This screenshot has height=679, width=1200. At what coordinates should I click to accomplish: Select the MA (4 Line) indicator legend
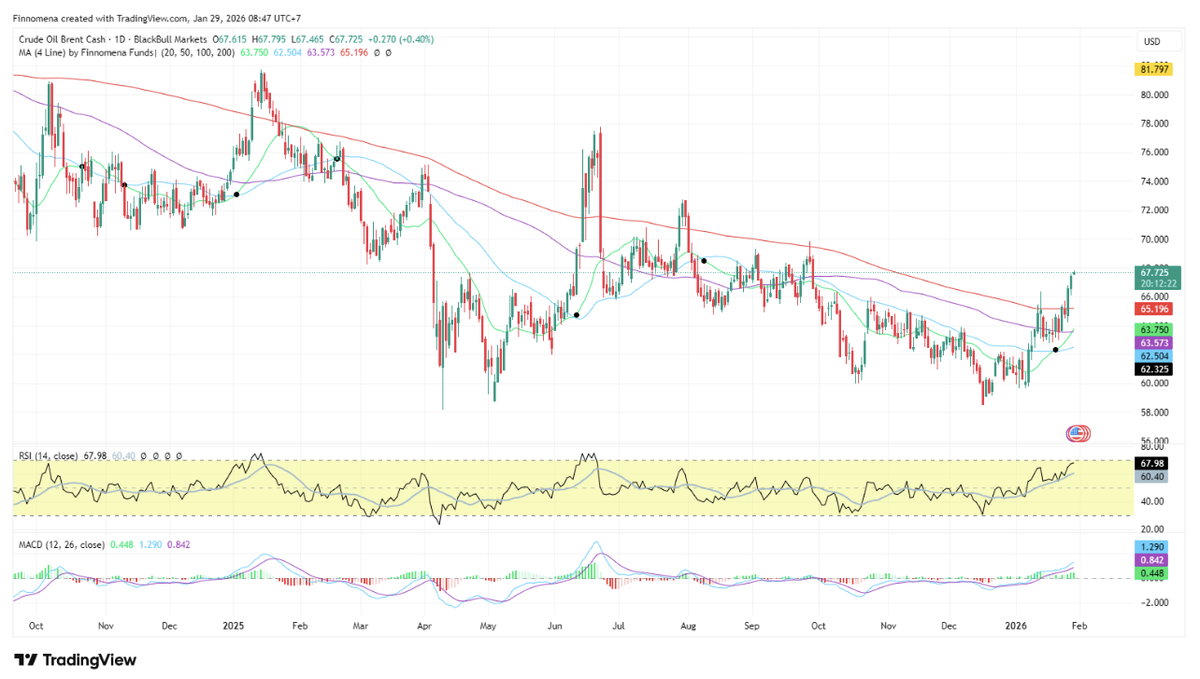click(110, 52)
